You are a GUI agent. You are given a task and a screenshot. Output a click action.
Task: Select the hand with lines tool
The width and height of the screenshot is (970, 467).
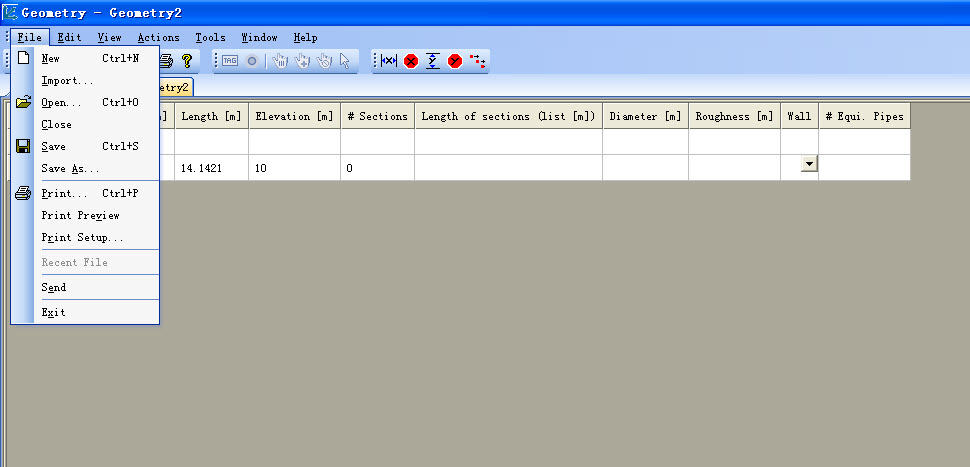[x=280, y=61]
